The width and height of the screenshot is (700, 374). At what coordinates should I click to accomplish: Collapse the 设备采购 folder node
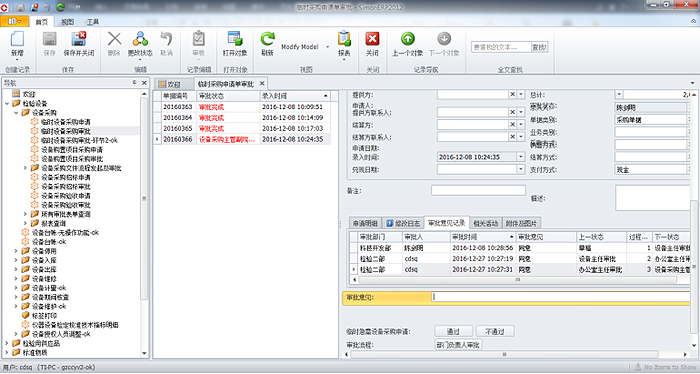(17, 113)
